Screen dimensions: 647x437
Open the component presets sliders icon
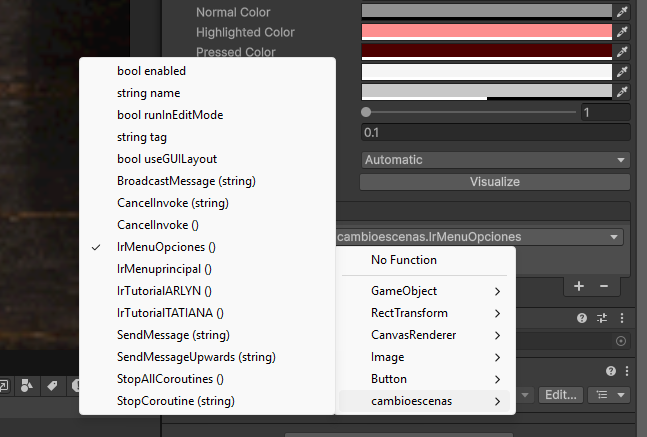pyautogui.click(x=601, y=318)
